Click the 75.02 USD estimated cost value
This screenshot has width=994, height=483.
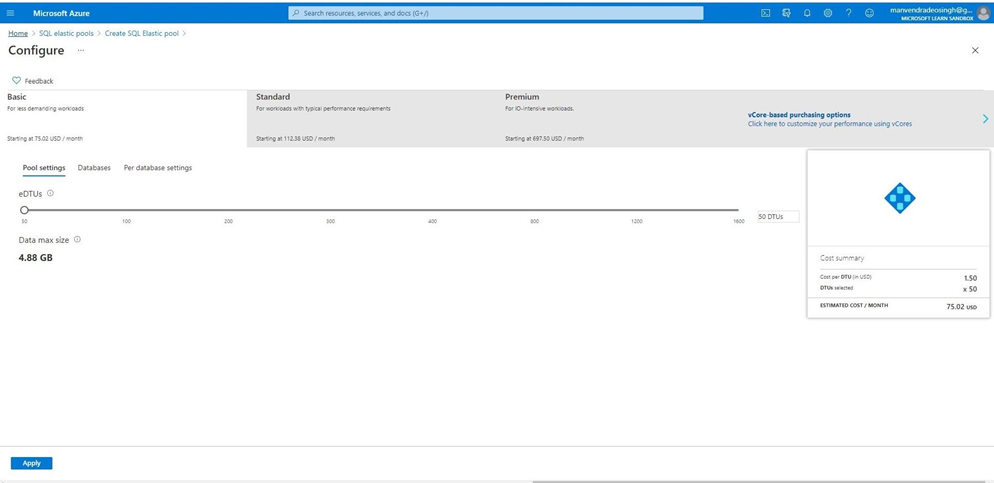tap(962, 306)
